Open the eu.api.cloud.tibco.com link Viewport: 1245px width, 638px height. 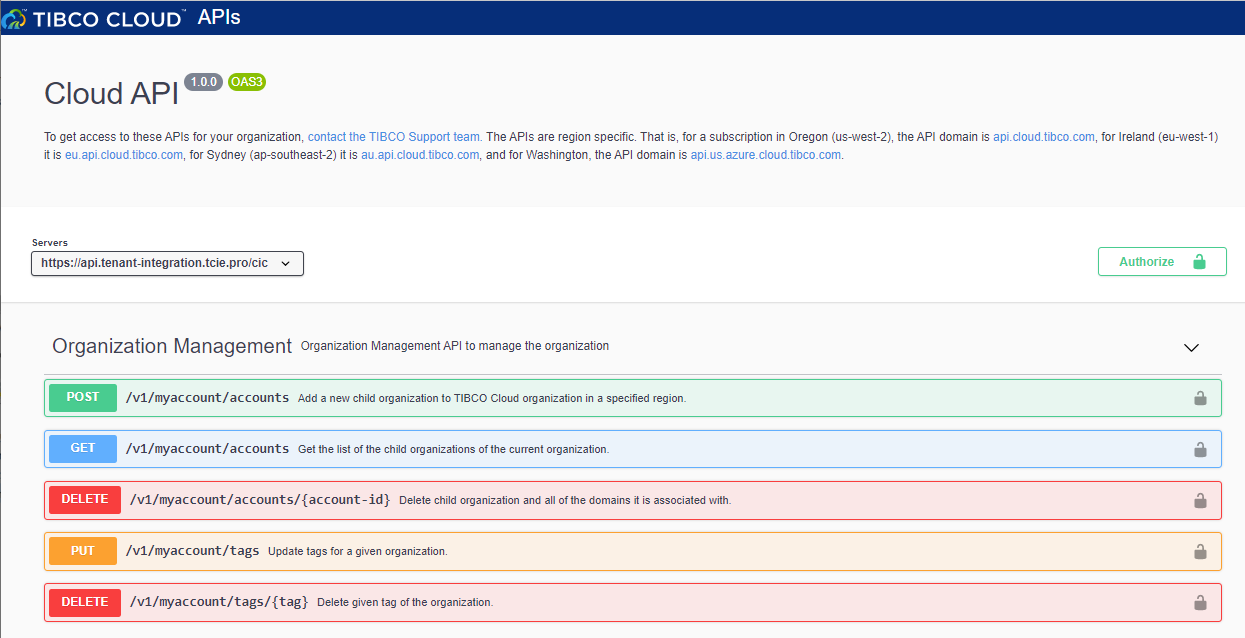(x=124, y=155)
